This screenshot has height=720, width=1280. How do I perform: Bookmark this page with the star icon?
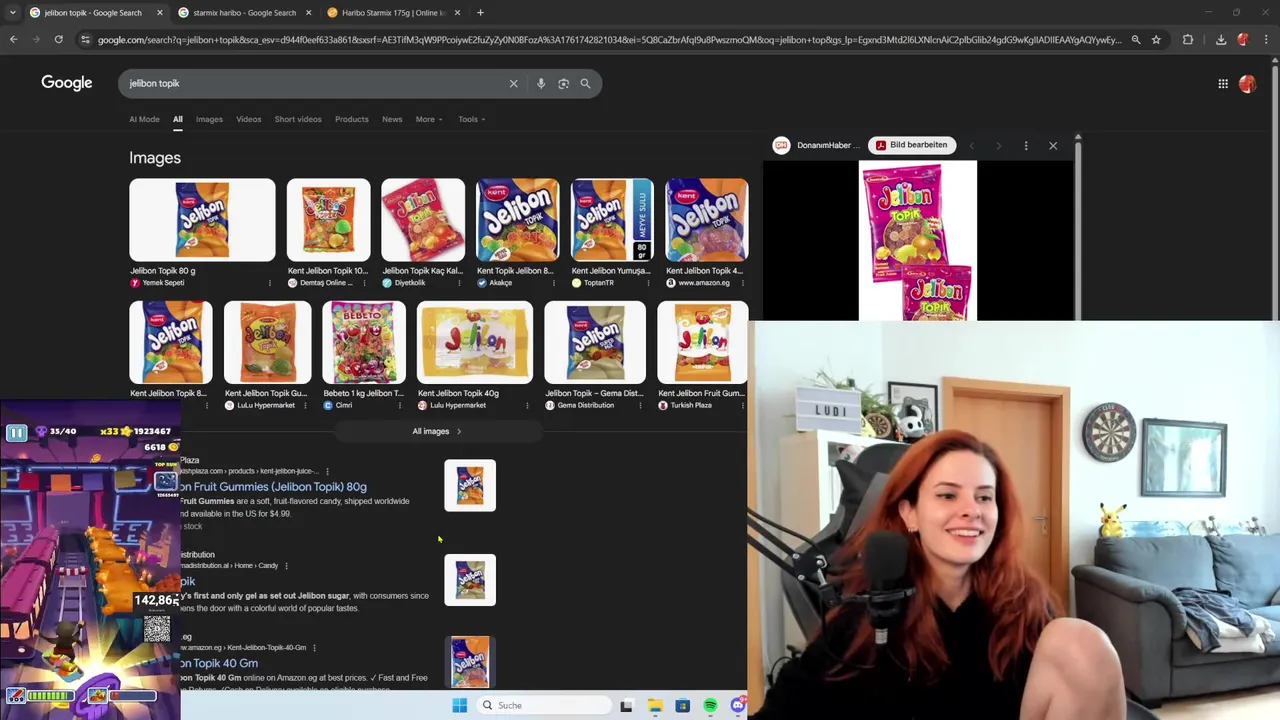(x=1156, y=40)
